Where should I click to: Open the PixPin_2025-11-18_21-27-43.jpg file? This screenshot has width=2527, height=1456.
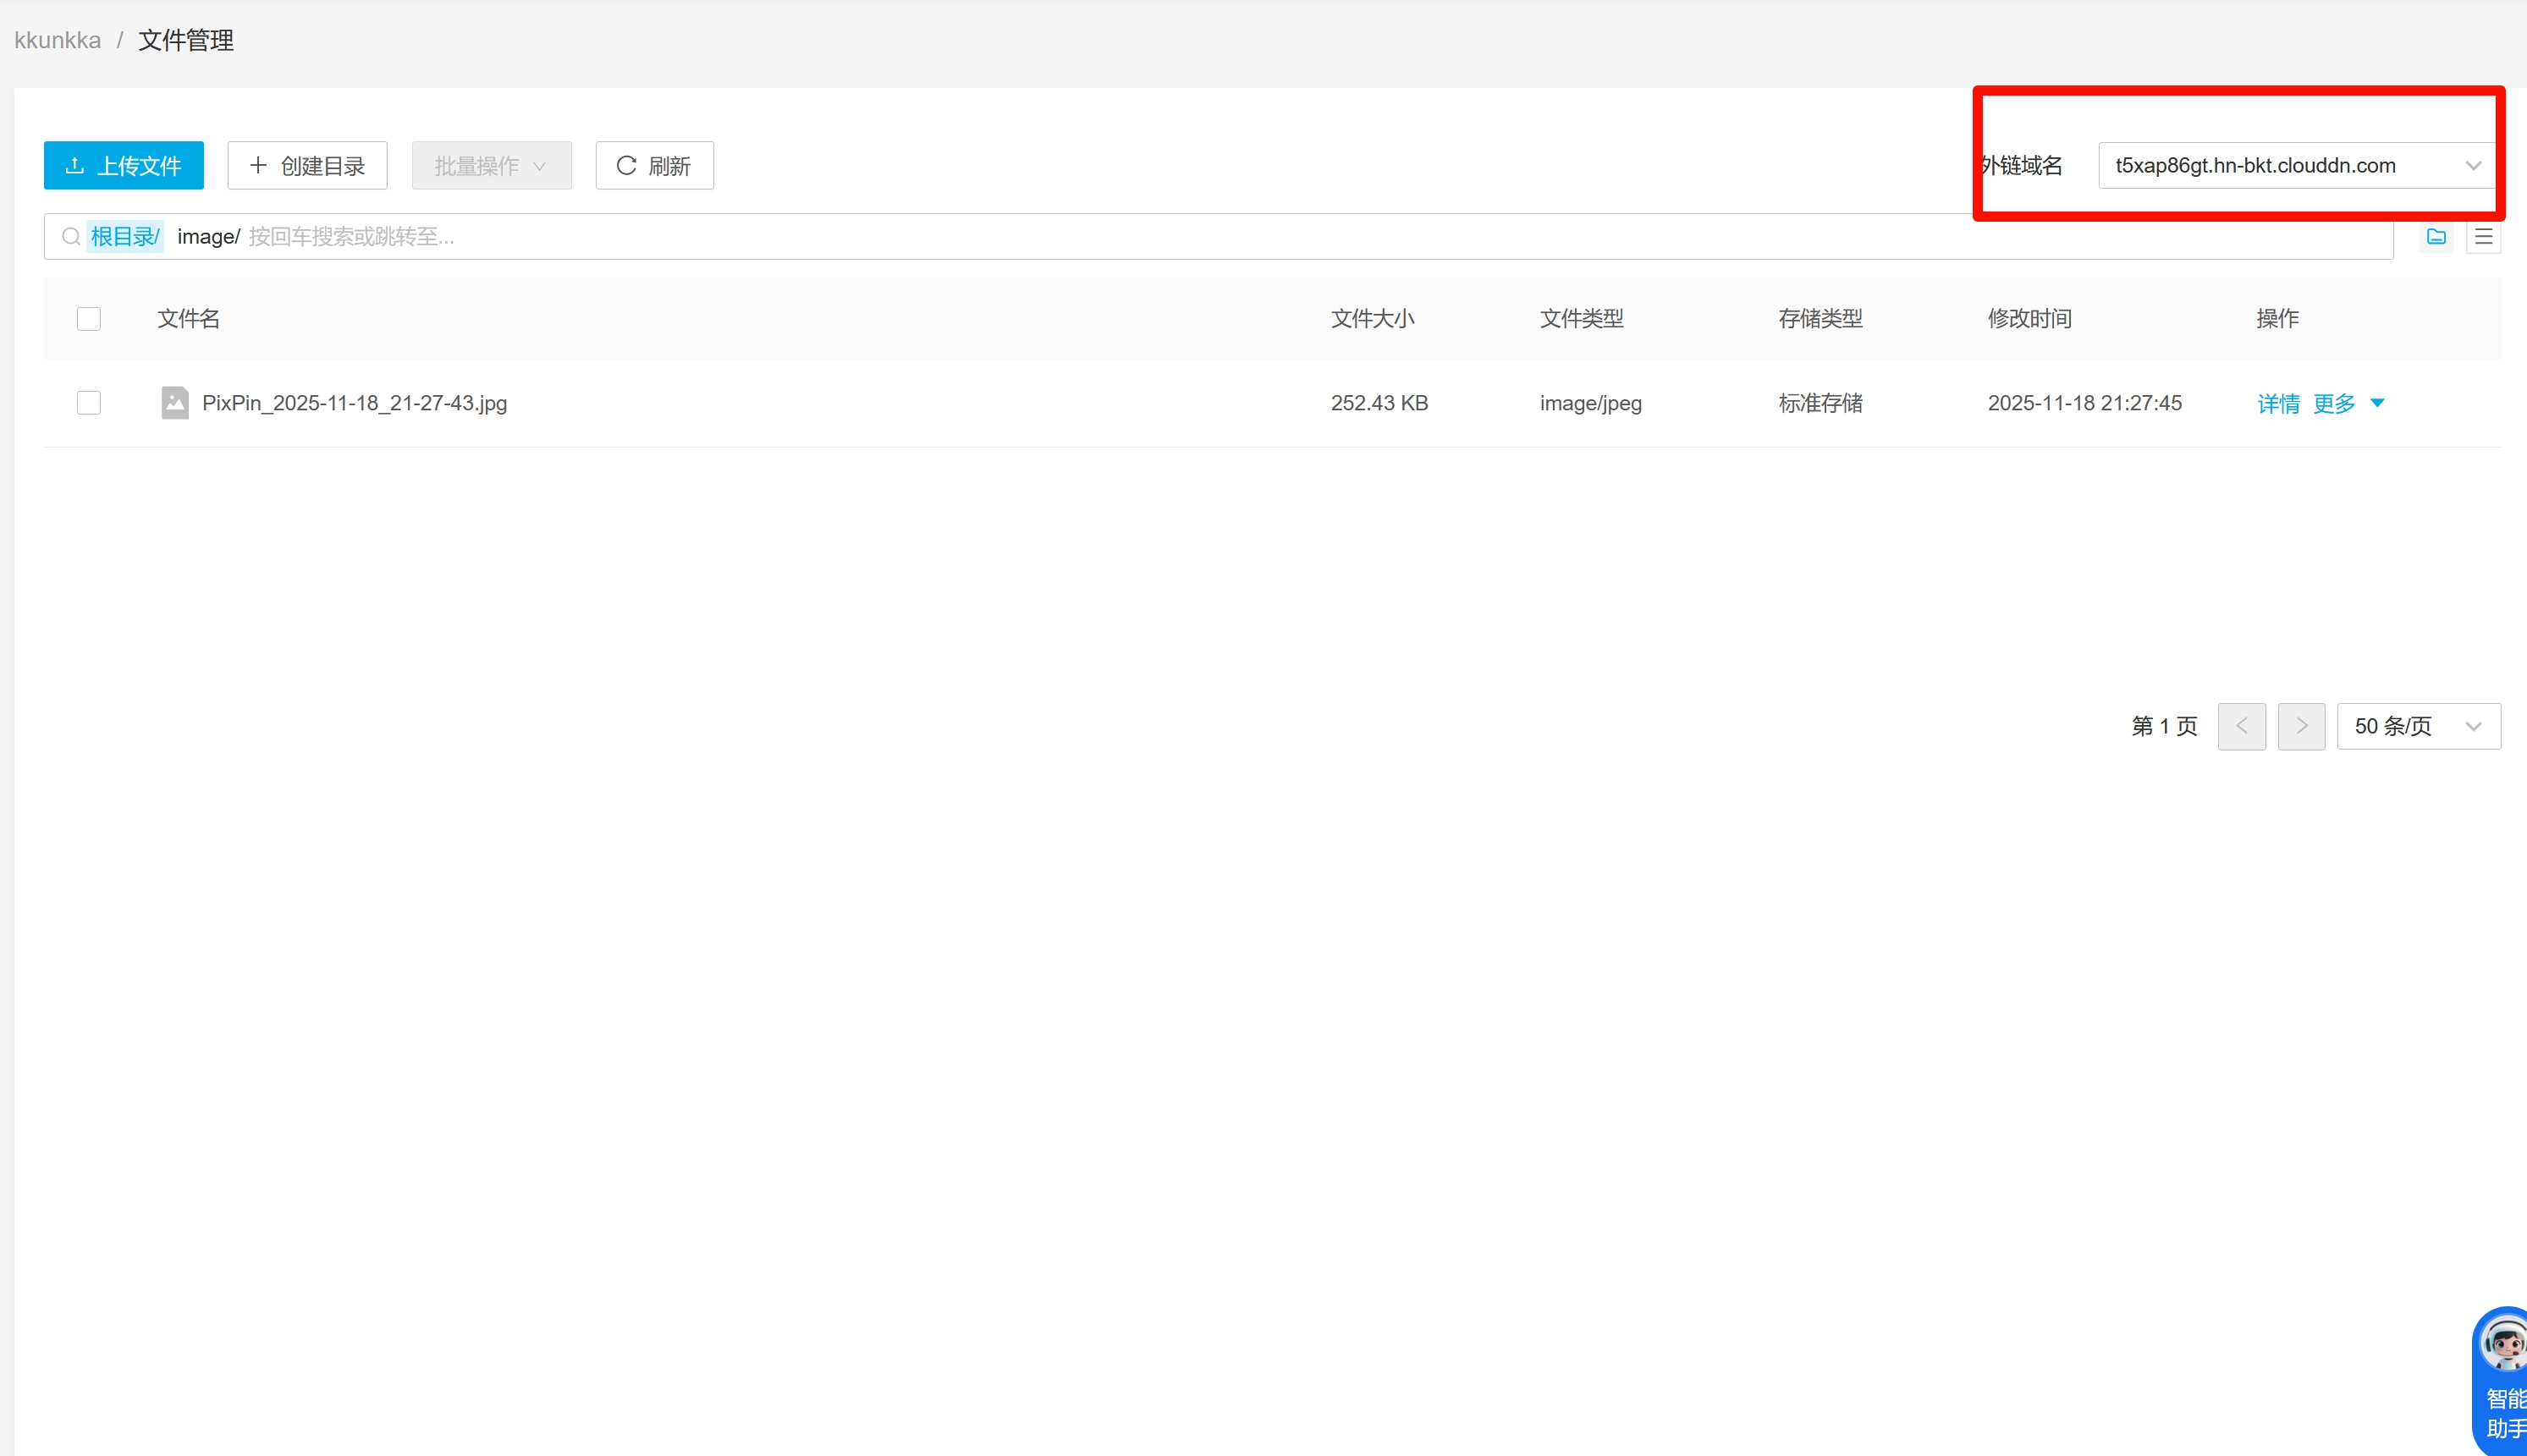click(354, 403)
